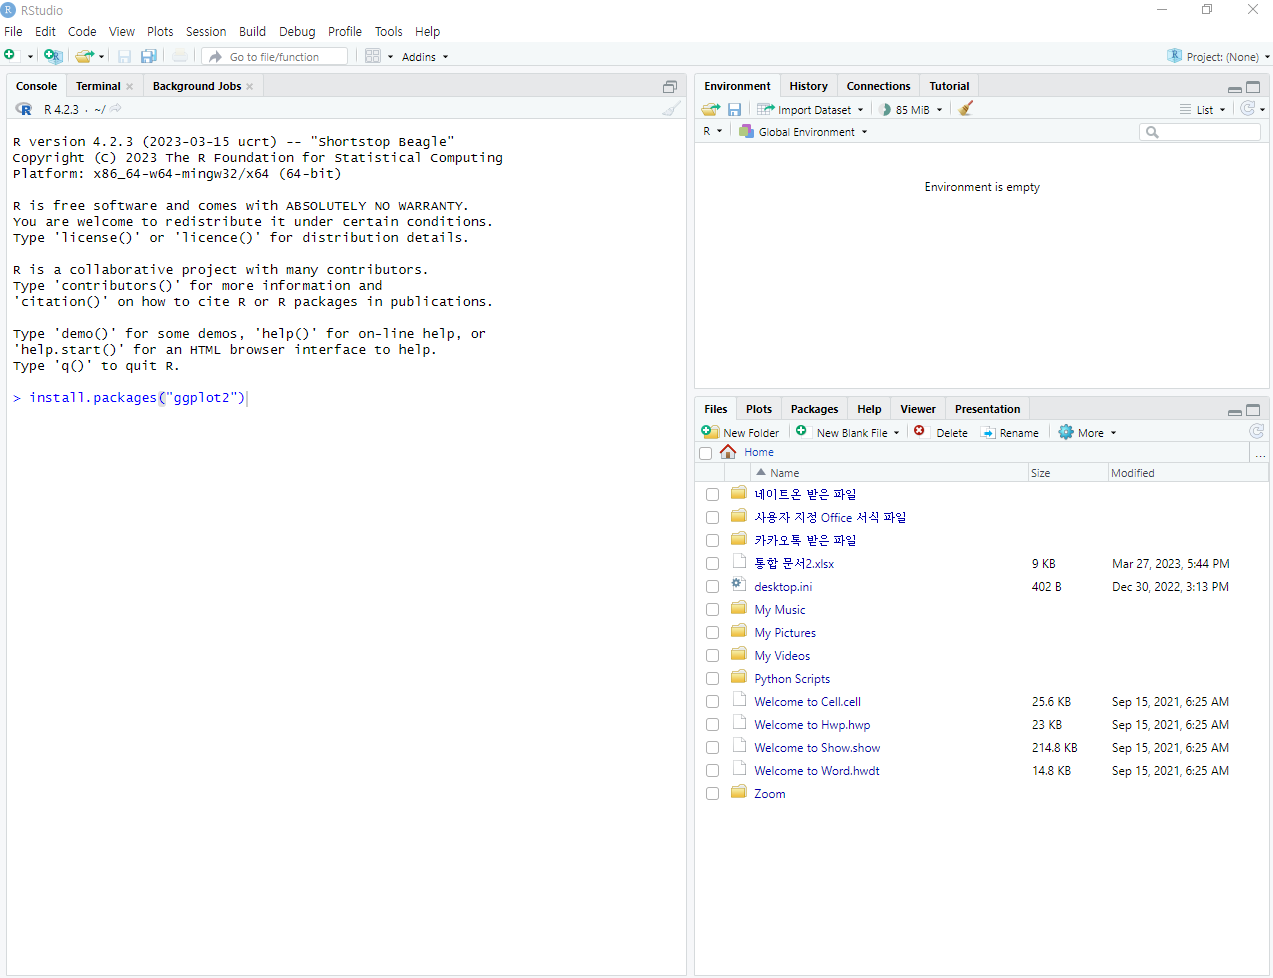The image size is (1273, 978).
Task: Open the Addins dropdown
Action: tap(425, 57)
